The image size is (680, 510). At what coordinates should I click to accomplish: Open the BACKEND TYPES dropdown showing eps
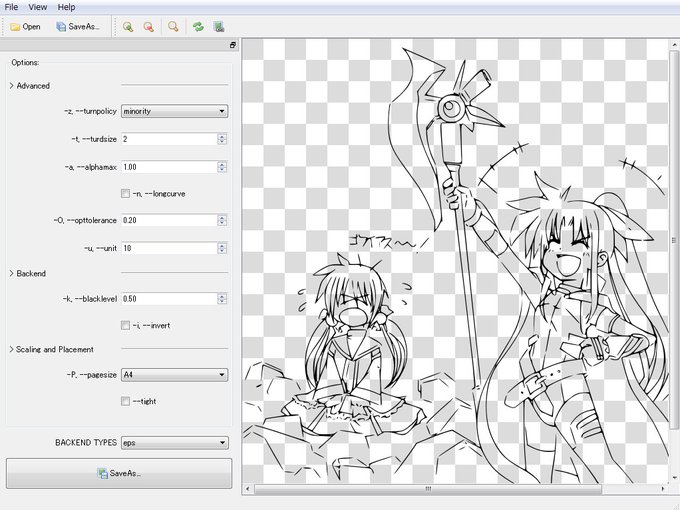(174, 443)
